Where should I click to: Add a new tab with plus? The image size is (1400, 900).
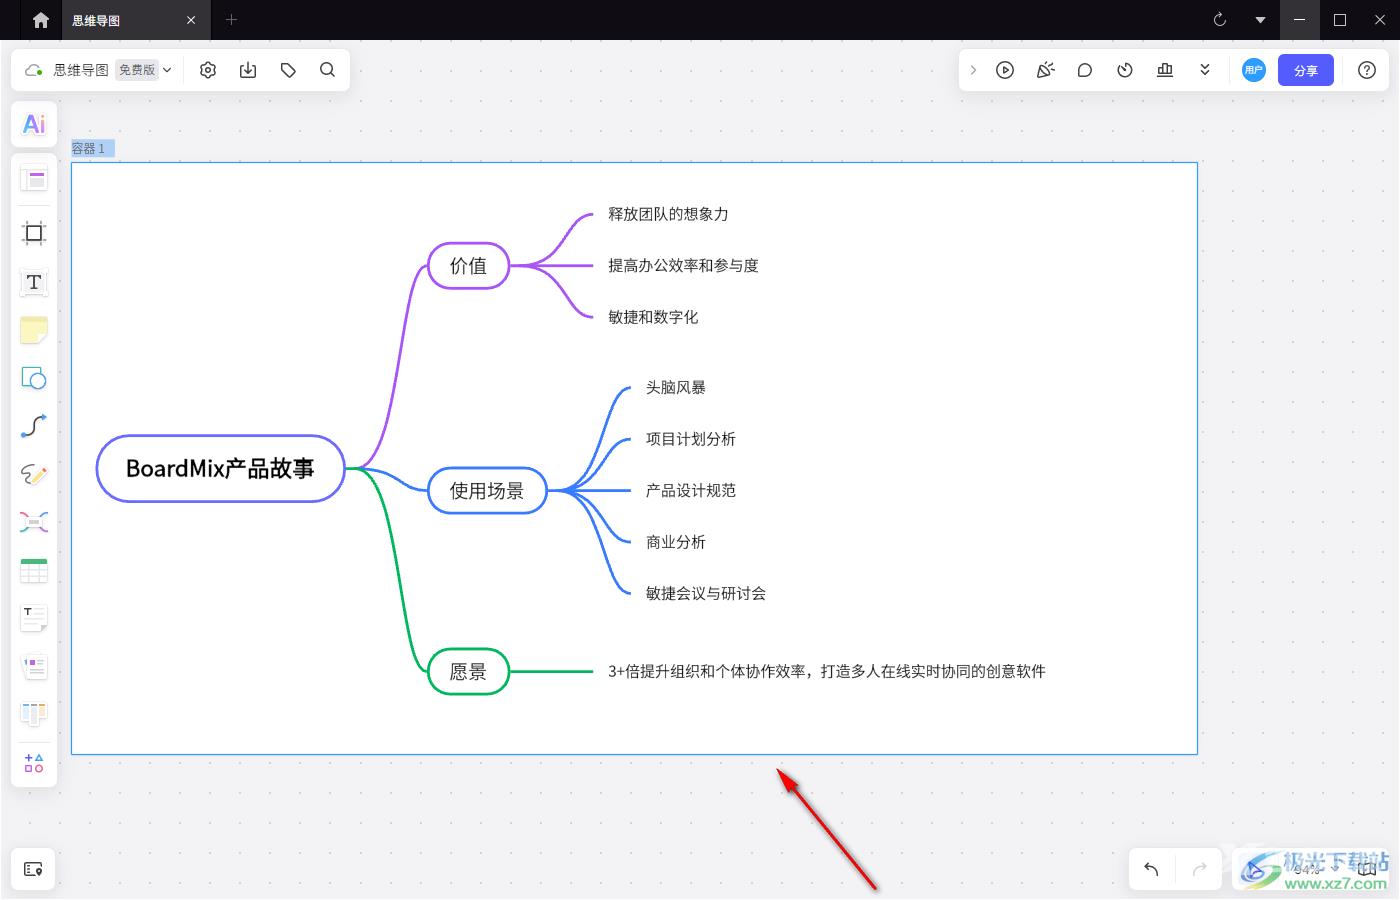tap(231, 20)
